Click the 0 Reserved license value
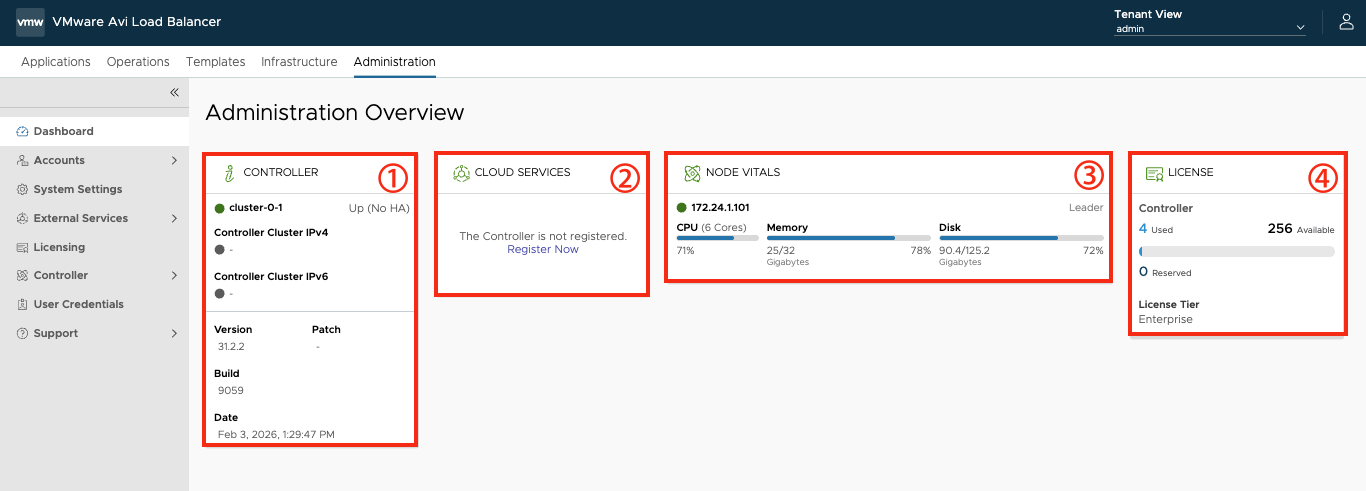 (1165, 272)
